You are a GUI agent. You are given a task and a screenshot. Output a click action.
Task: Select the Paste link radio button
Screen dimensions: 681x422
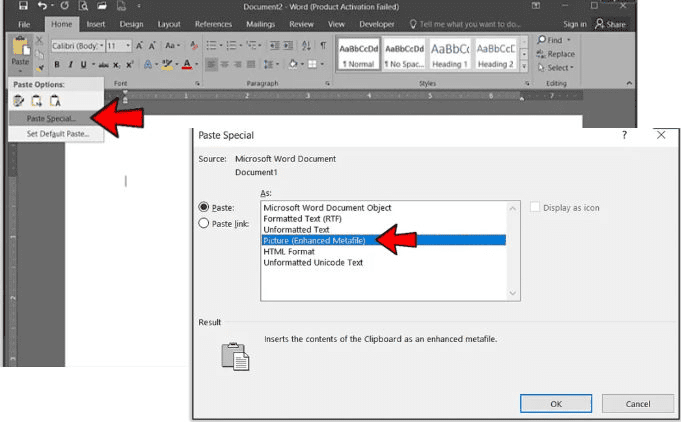[x=205, y=224]
